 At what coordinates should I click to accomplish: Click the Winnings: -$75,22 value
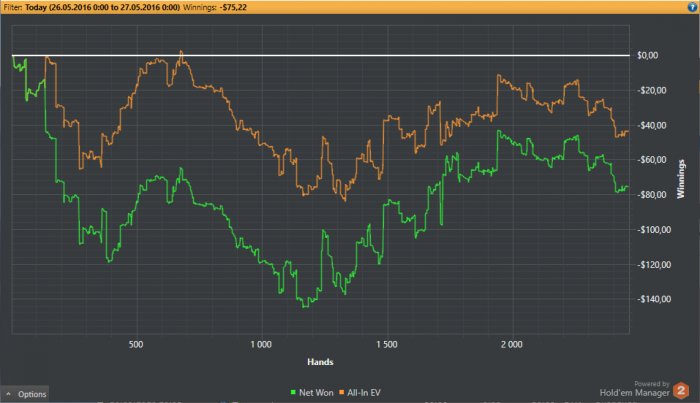click(x=215, y=7)
